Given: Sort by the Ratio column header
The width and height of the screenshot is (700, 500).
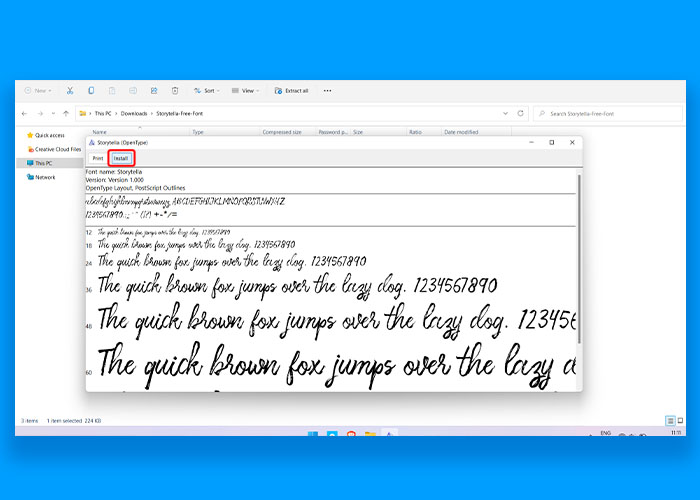Looking at the screenshot, I should click(x=415, y=132).
